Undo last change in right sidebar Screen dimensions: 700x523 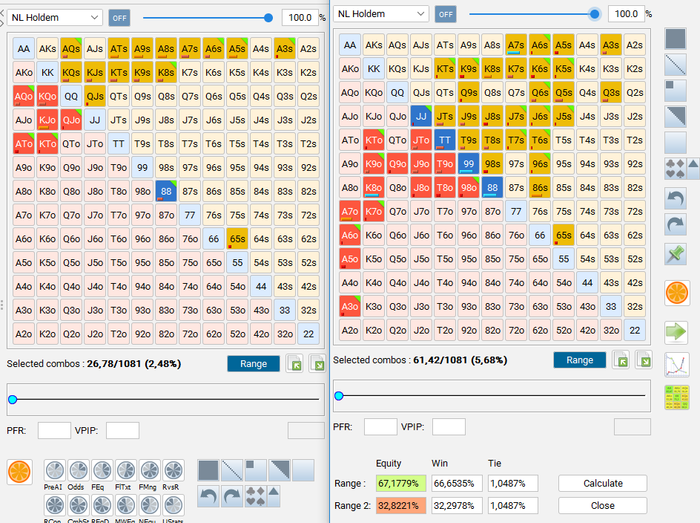pos(675,199)
